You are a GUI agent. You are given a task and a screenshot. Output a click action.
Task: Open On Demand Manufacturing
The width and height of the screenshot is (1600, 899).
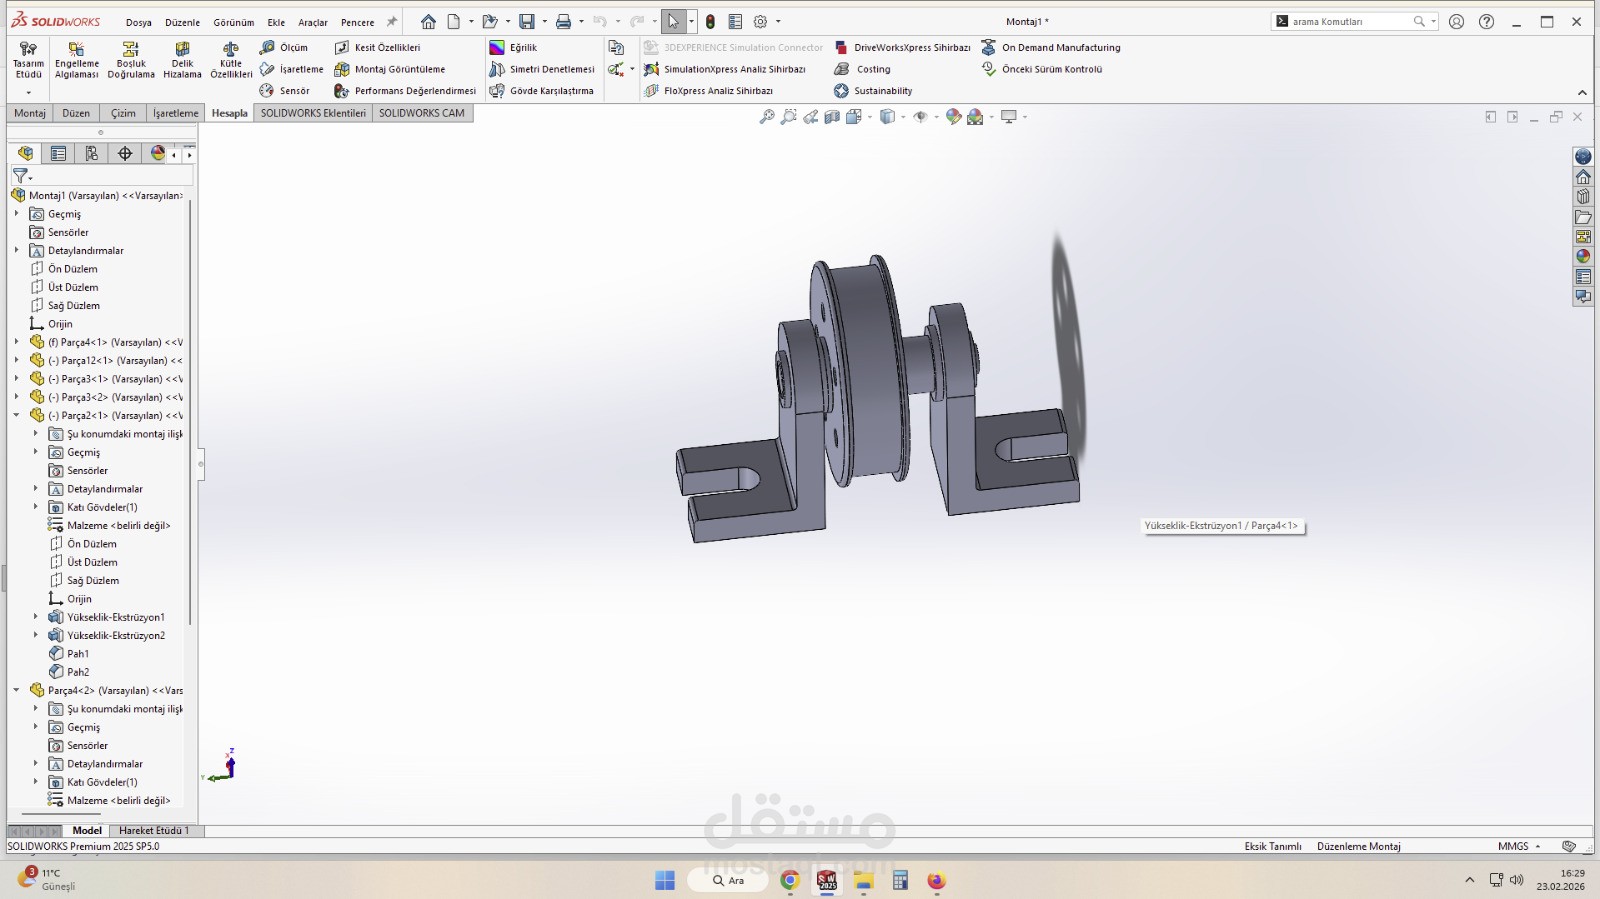(1051, 47)
